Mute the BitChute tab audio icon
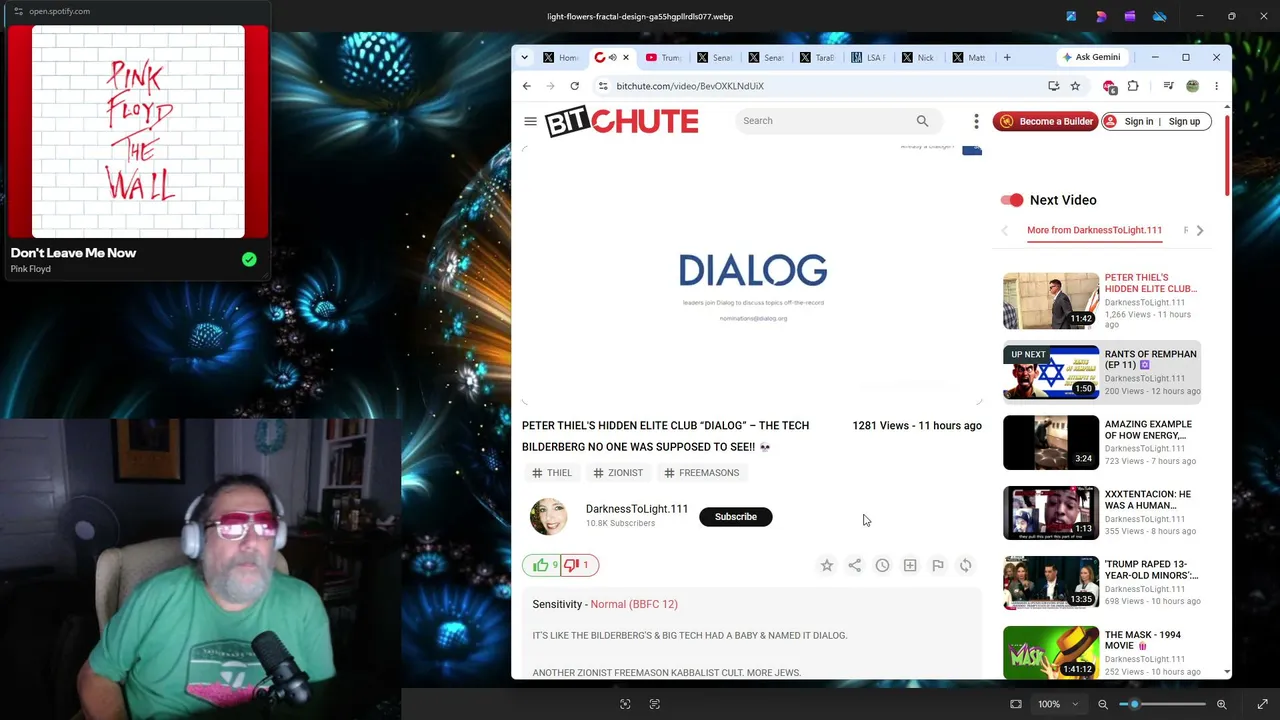1280x720 pixels. coord(612,57)
